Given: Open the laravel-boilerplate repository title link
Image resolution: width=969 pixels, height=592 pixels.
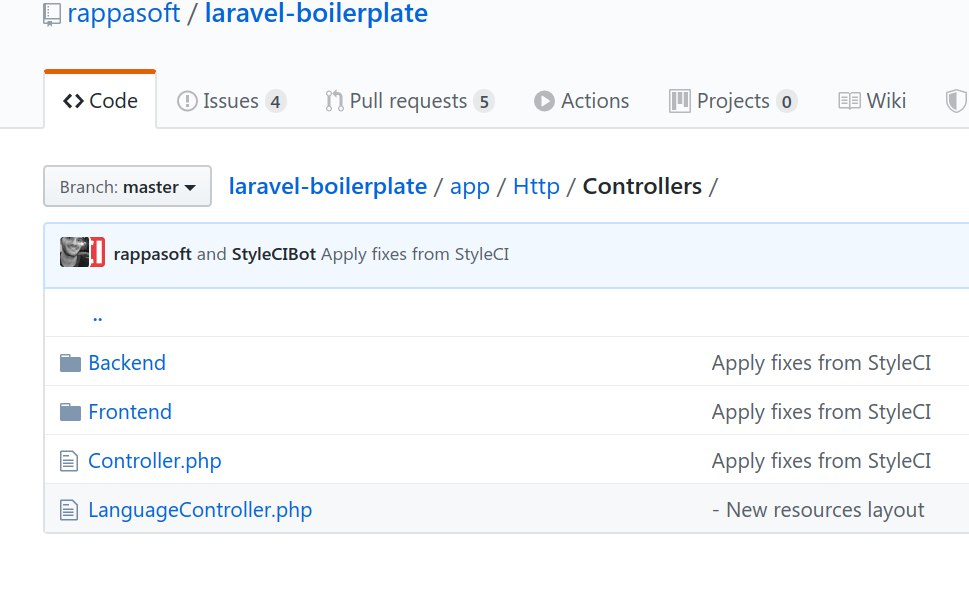Looking at the screenshot, I should [x=316, y=14].
